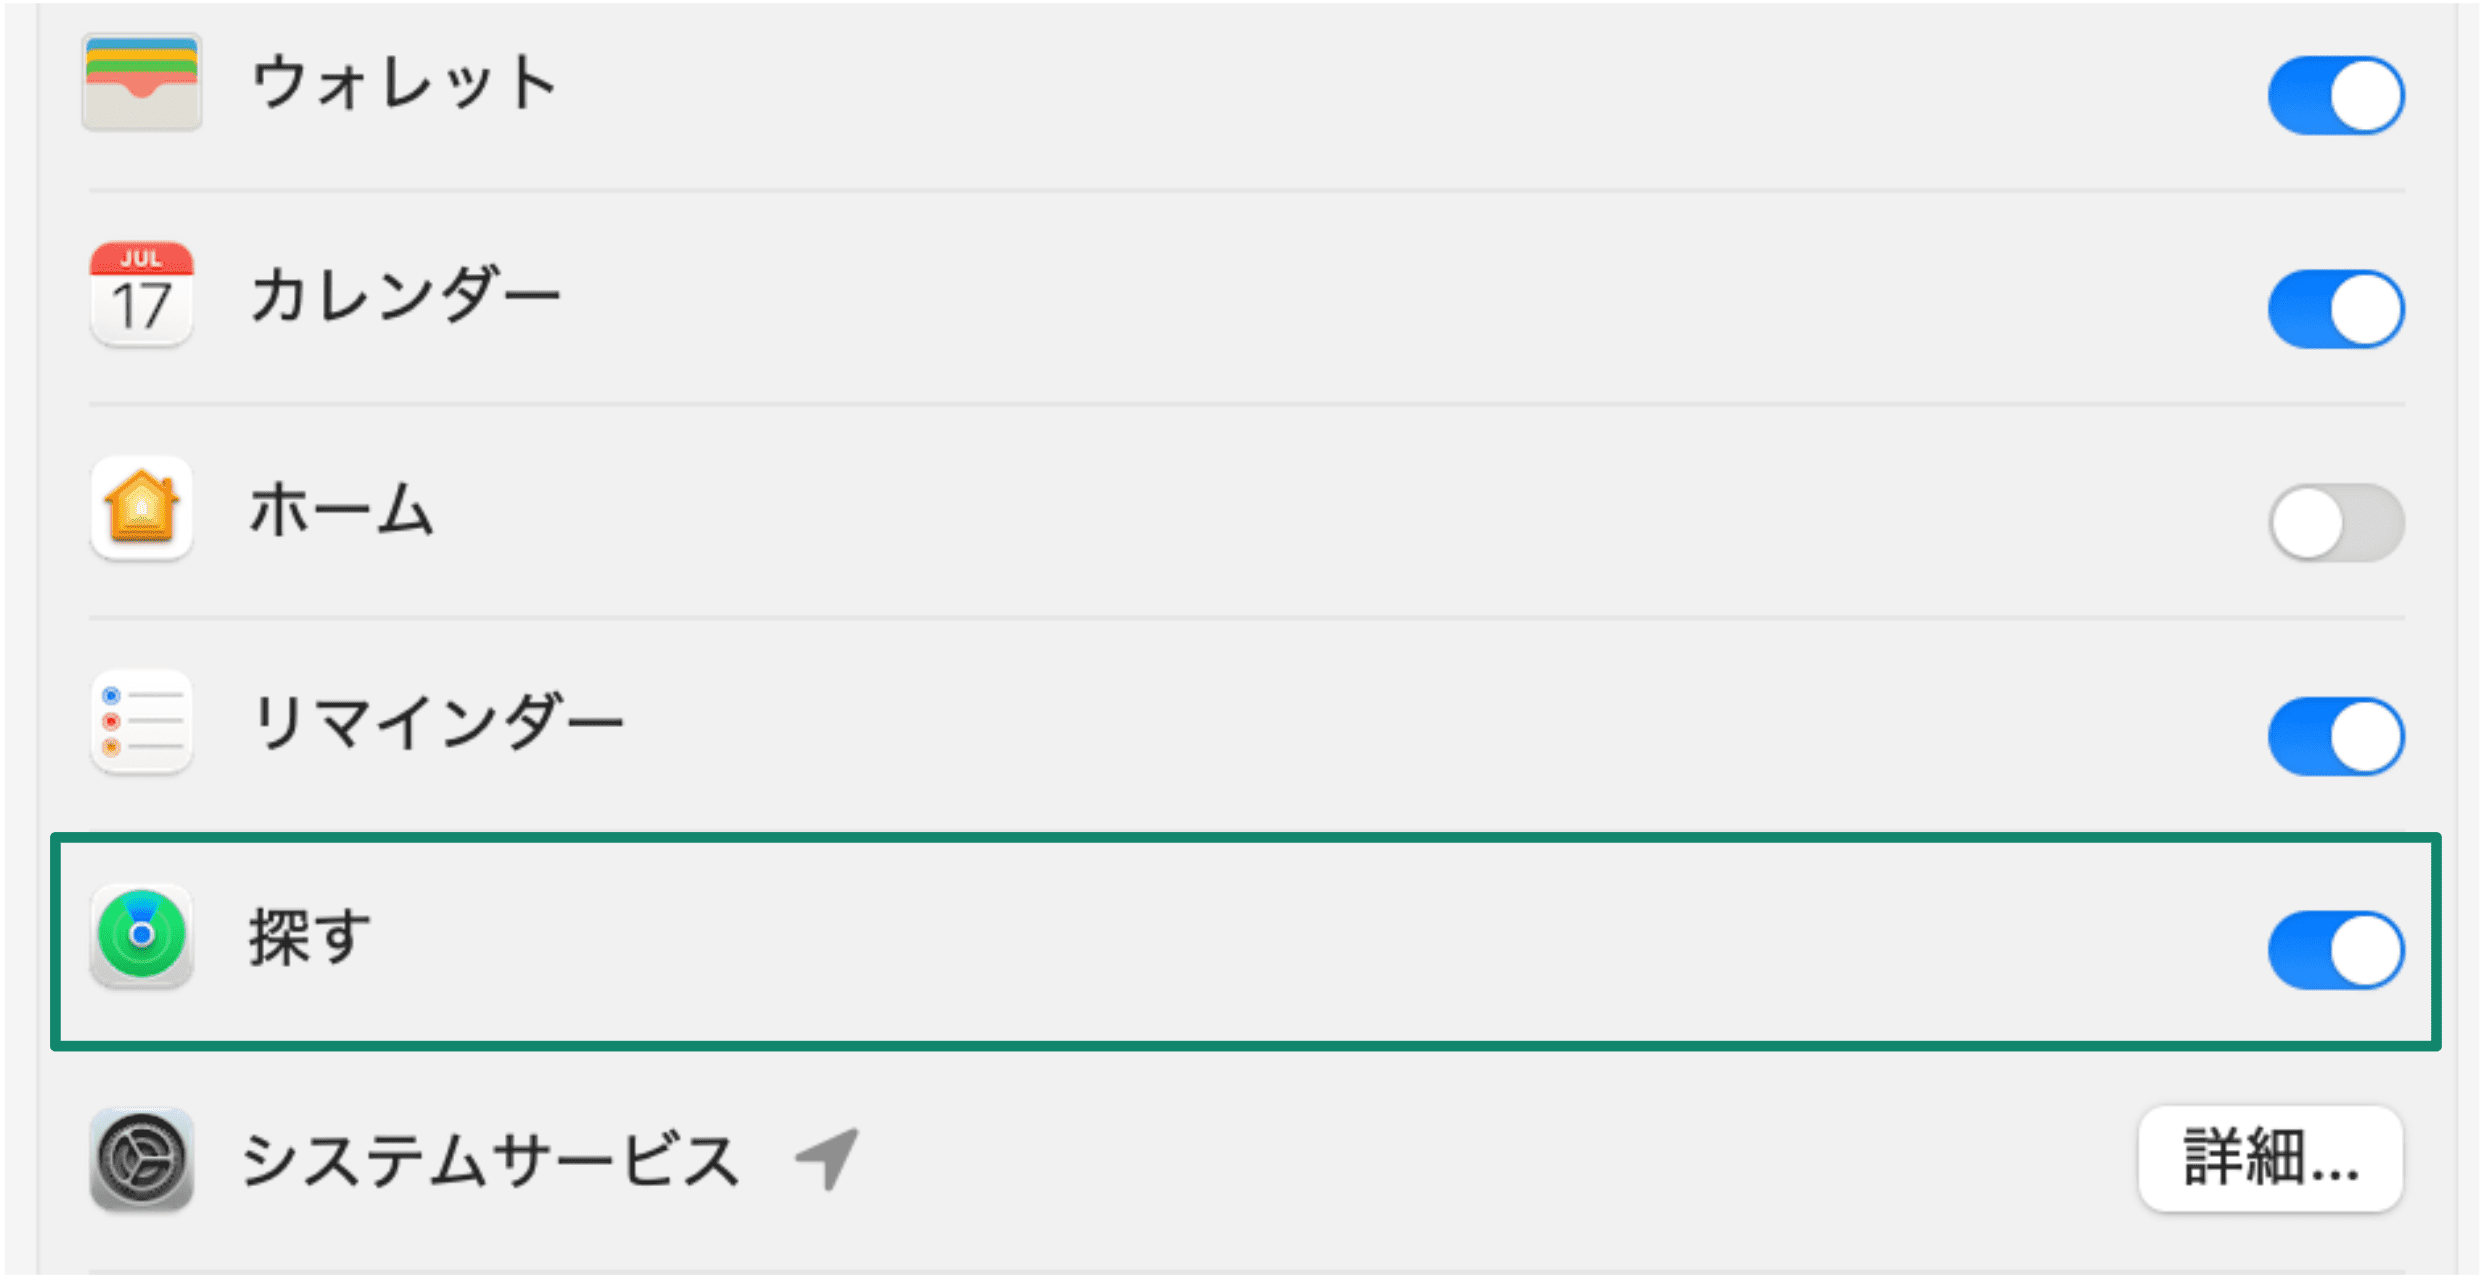The image size is (2484, 1279).
Task: Click the ウォレット text label
Action: [404, 84]
